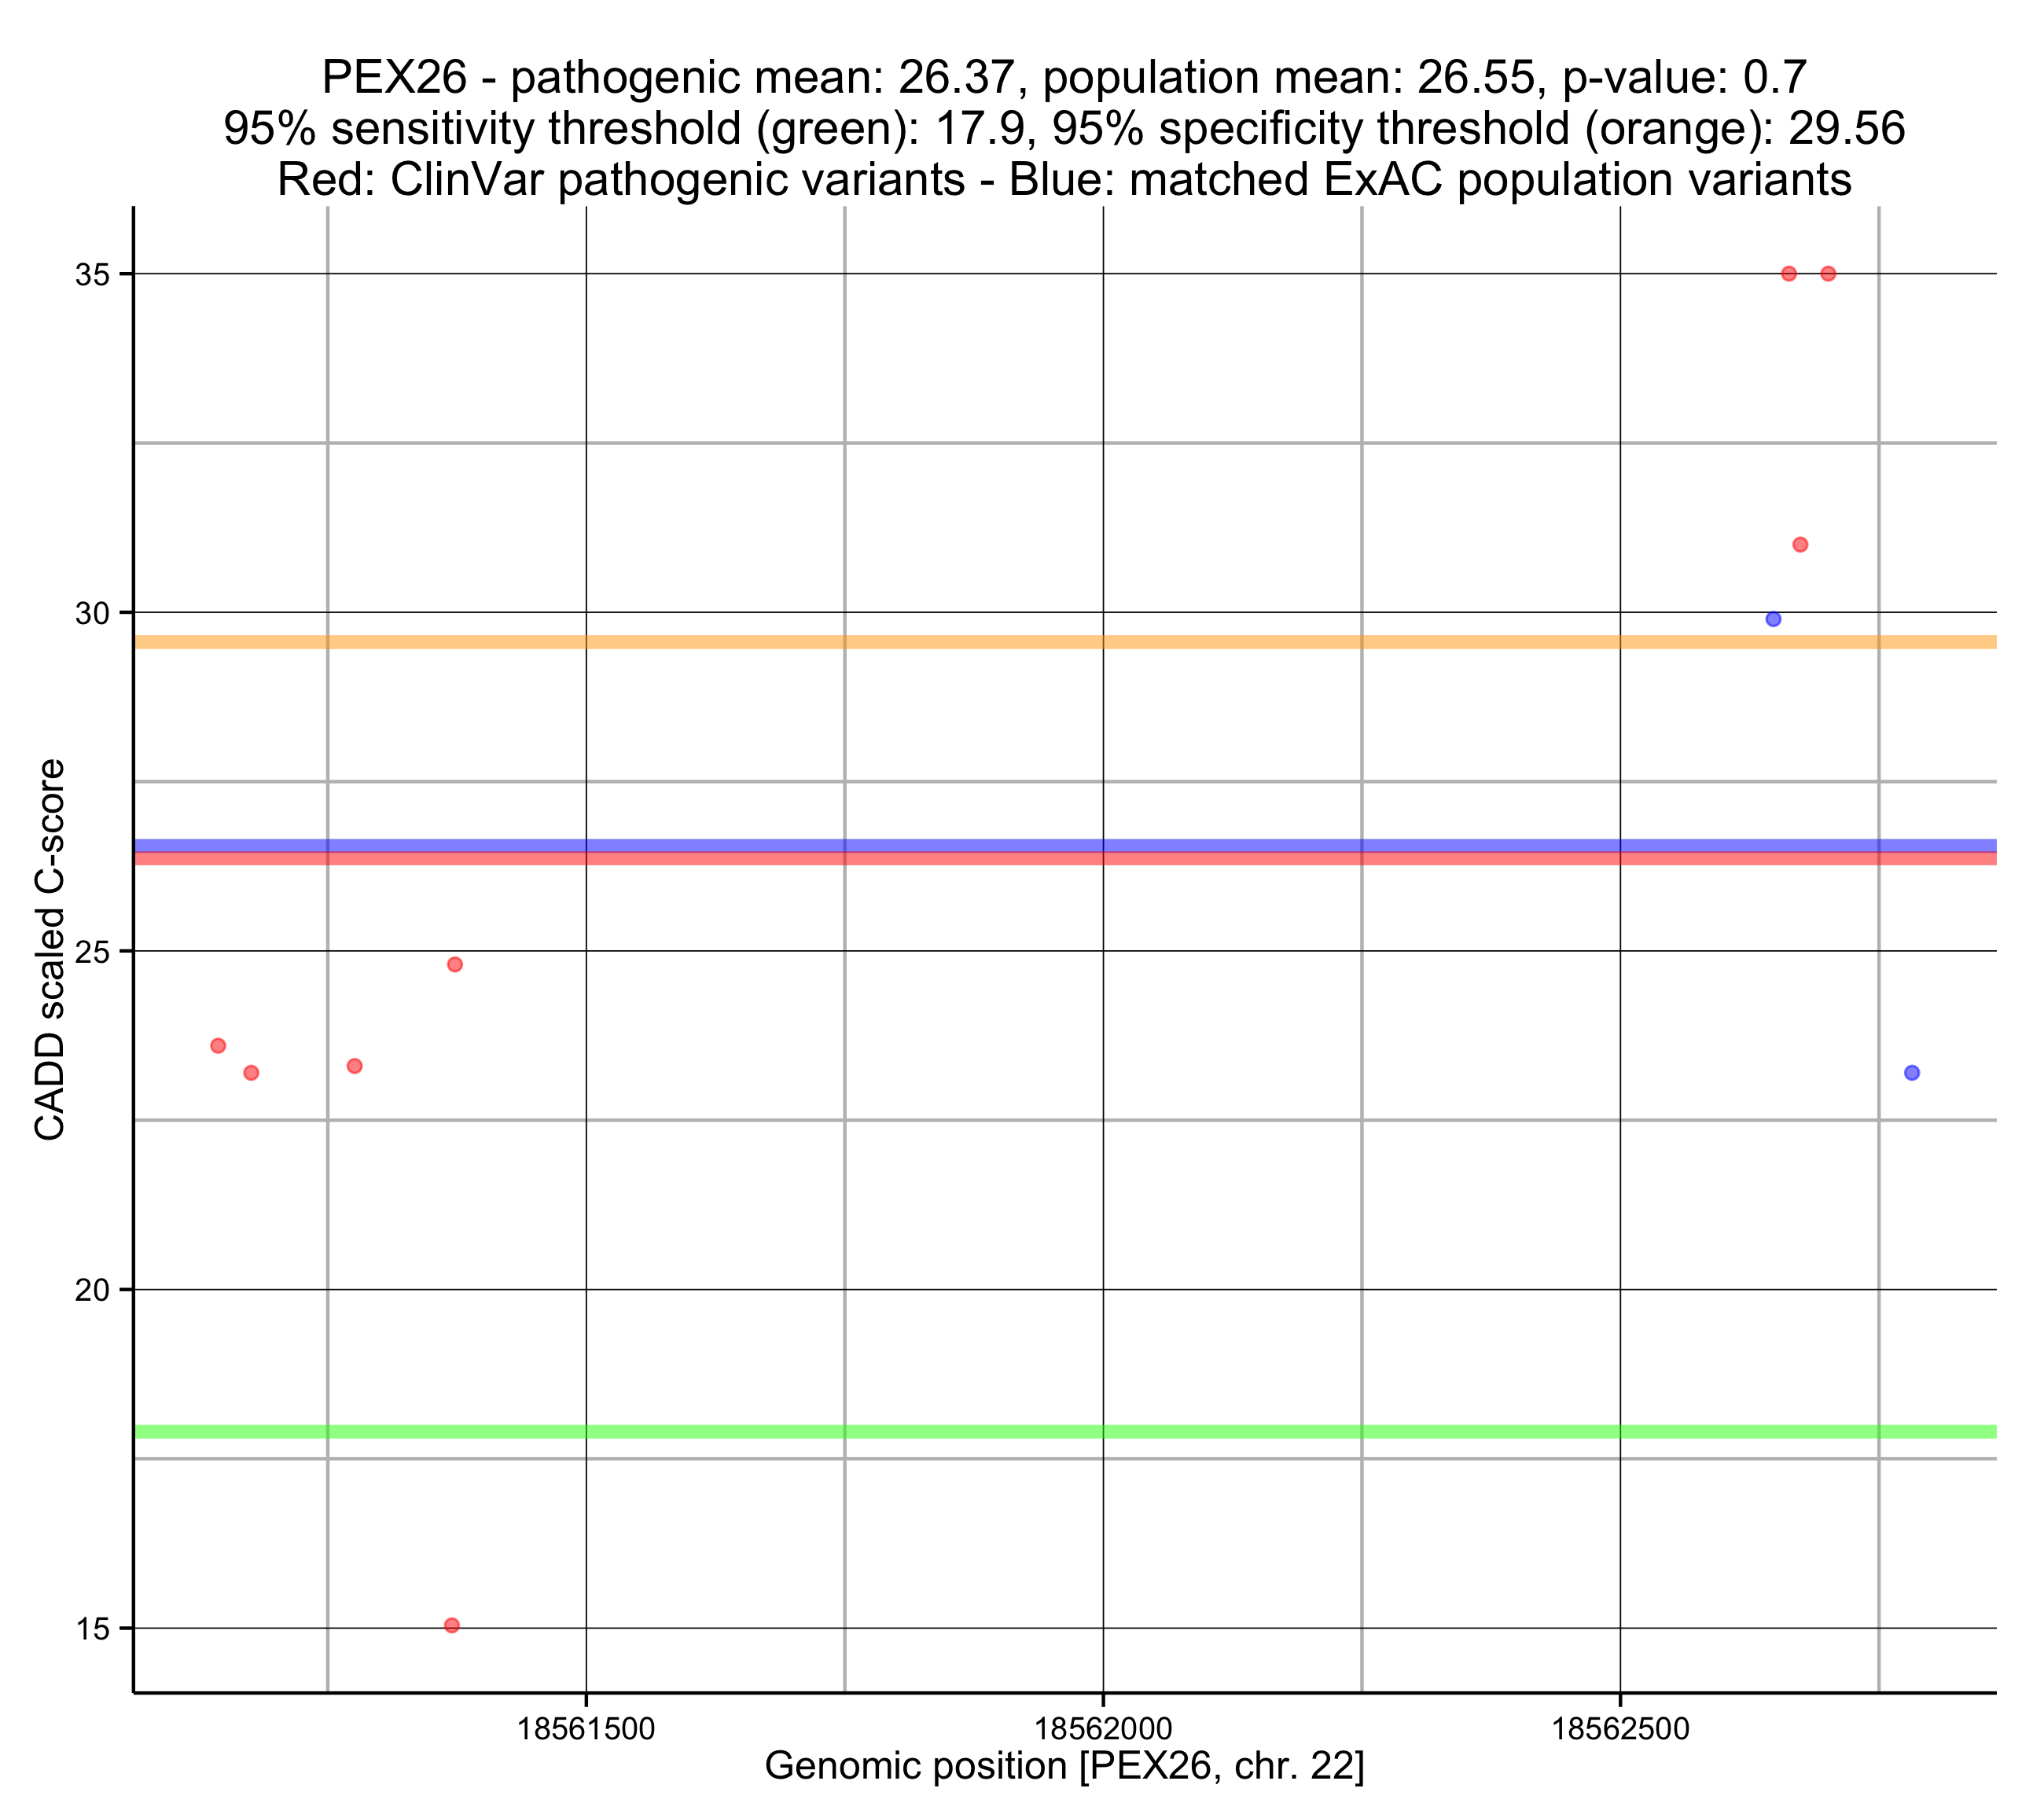This screenshot has height=1814, width=2044.
Task: Click the y-axis label 20
Action: pos(91,1291)
